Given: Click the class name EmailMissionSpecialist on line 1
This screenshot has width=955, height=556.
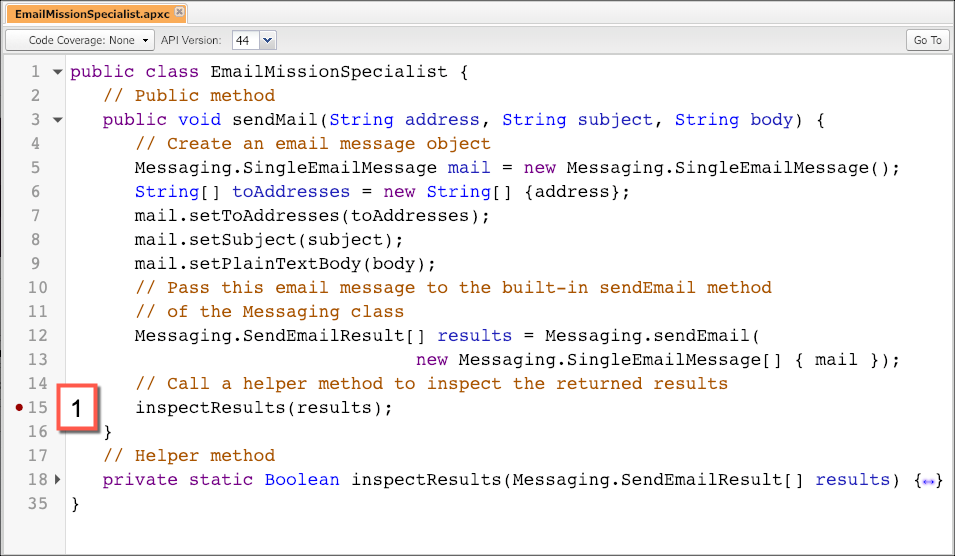Looking at the screenshot, I should point(329,72).
